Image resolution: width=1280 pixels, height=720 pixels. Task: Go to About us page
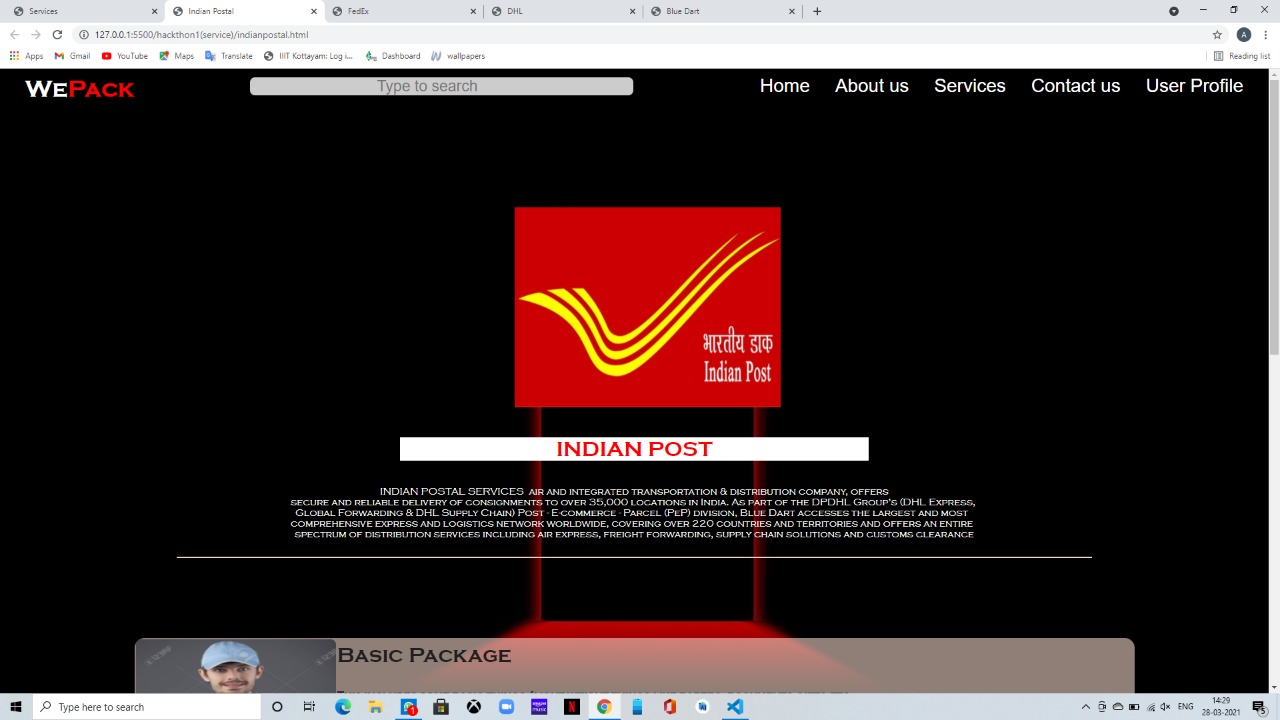871,86
